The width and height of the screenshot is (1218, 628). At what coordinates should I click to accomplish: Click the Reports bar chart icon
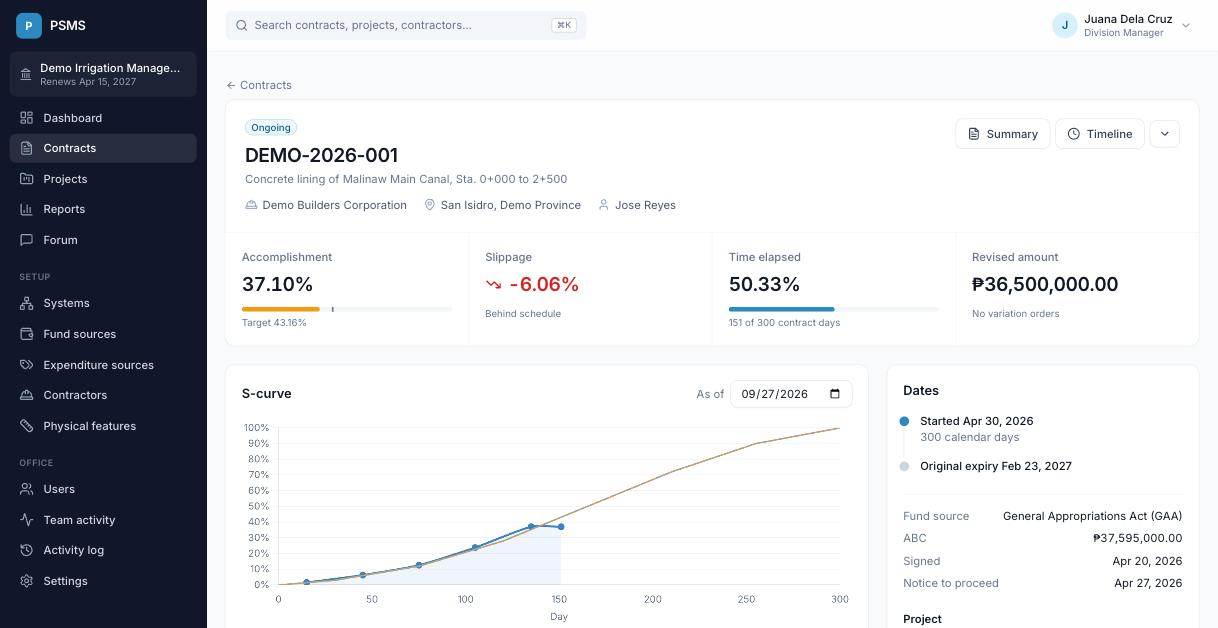tap(27, 209)
